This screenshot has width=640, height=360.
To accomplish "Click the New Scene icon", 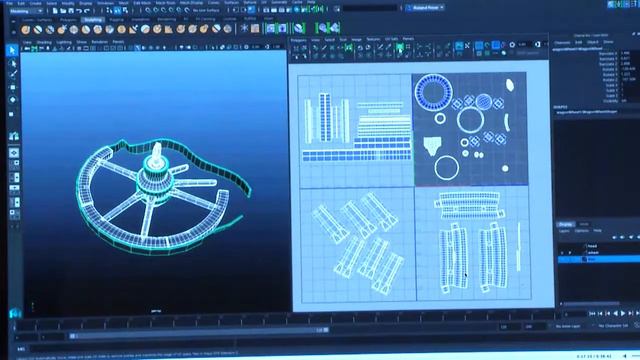I will click(x=55, y=11).
